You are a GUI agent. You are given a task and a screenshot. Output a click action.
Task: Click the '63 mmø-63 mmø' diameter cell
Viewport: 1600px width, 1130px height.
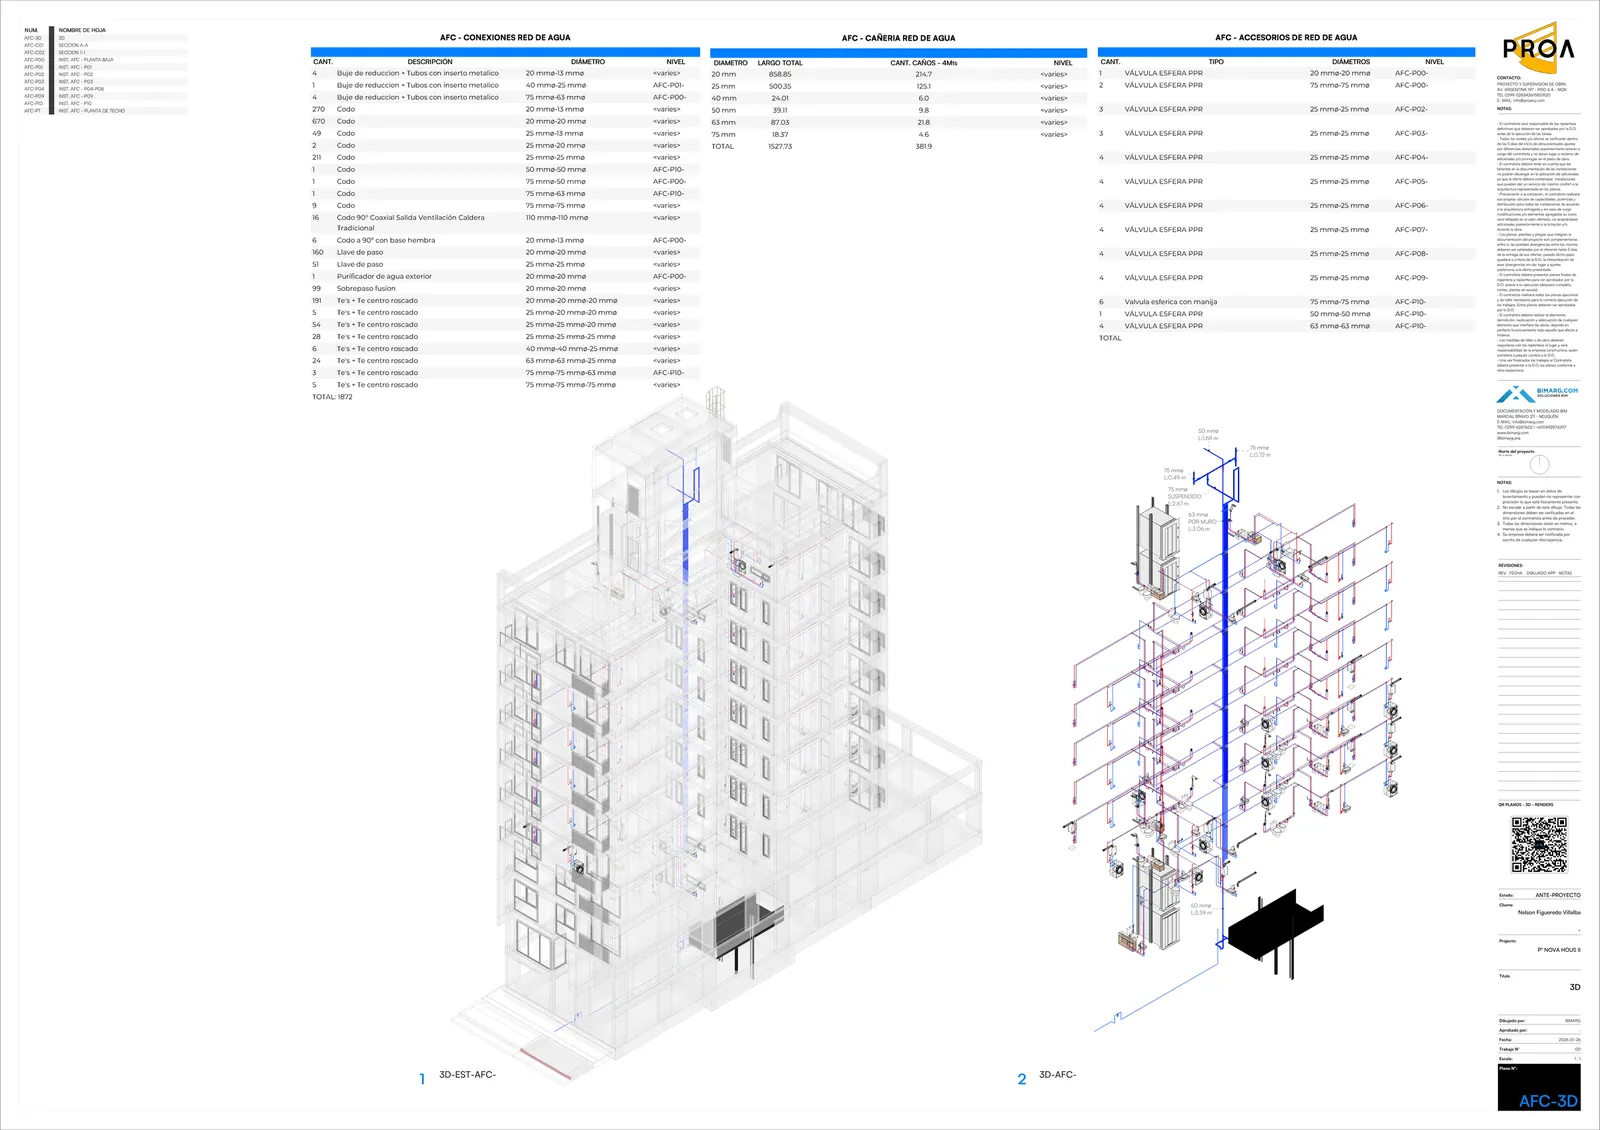[x=1339, y=326]
